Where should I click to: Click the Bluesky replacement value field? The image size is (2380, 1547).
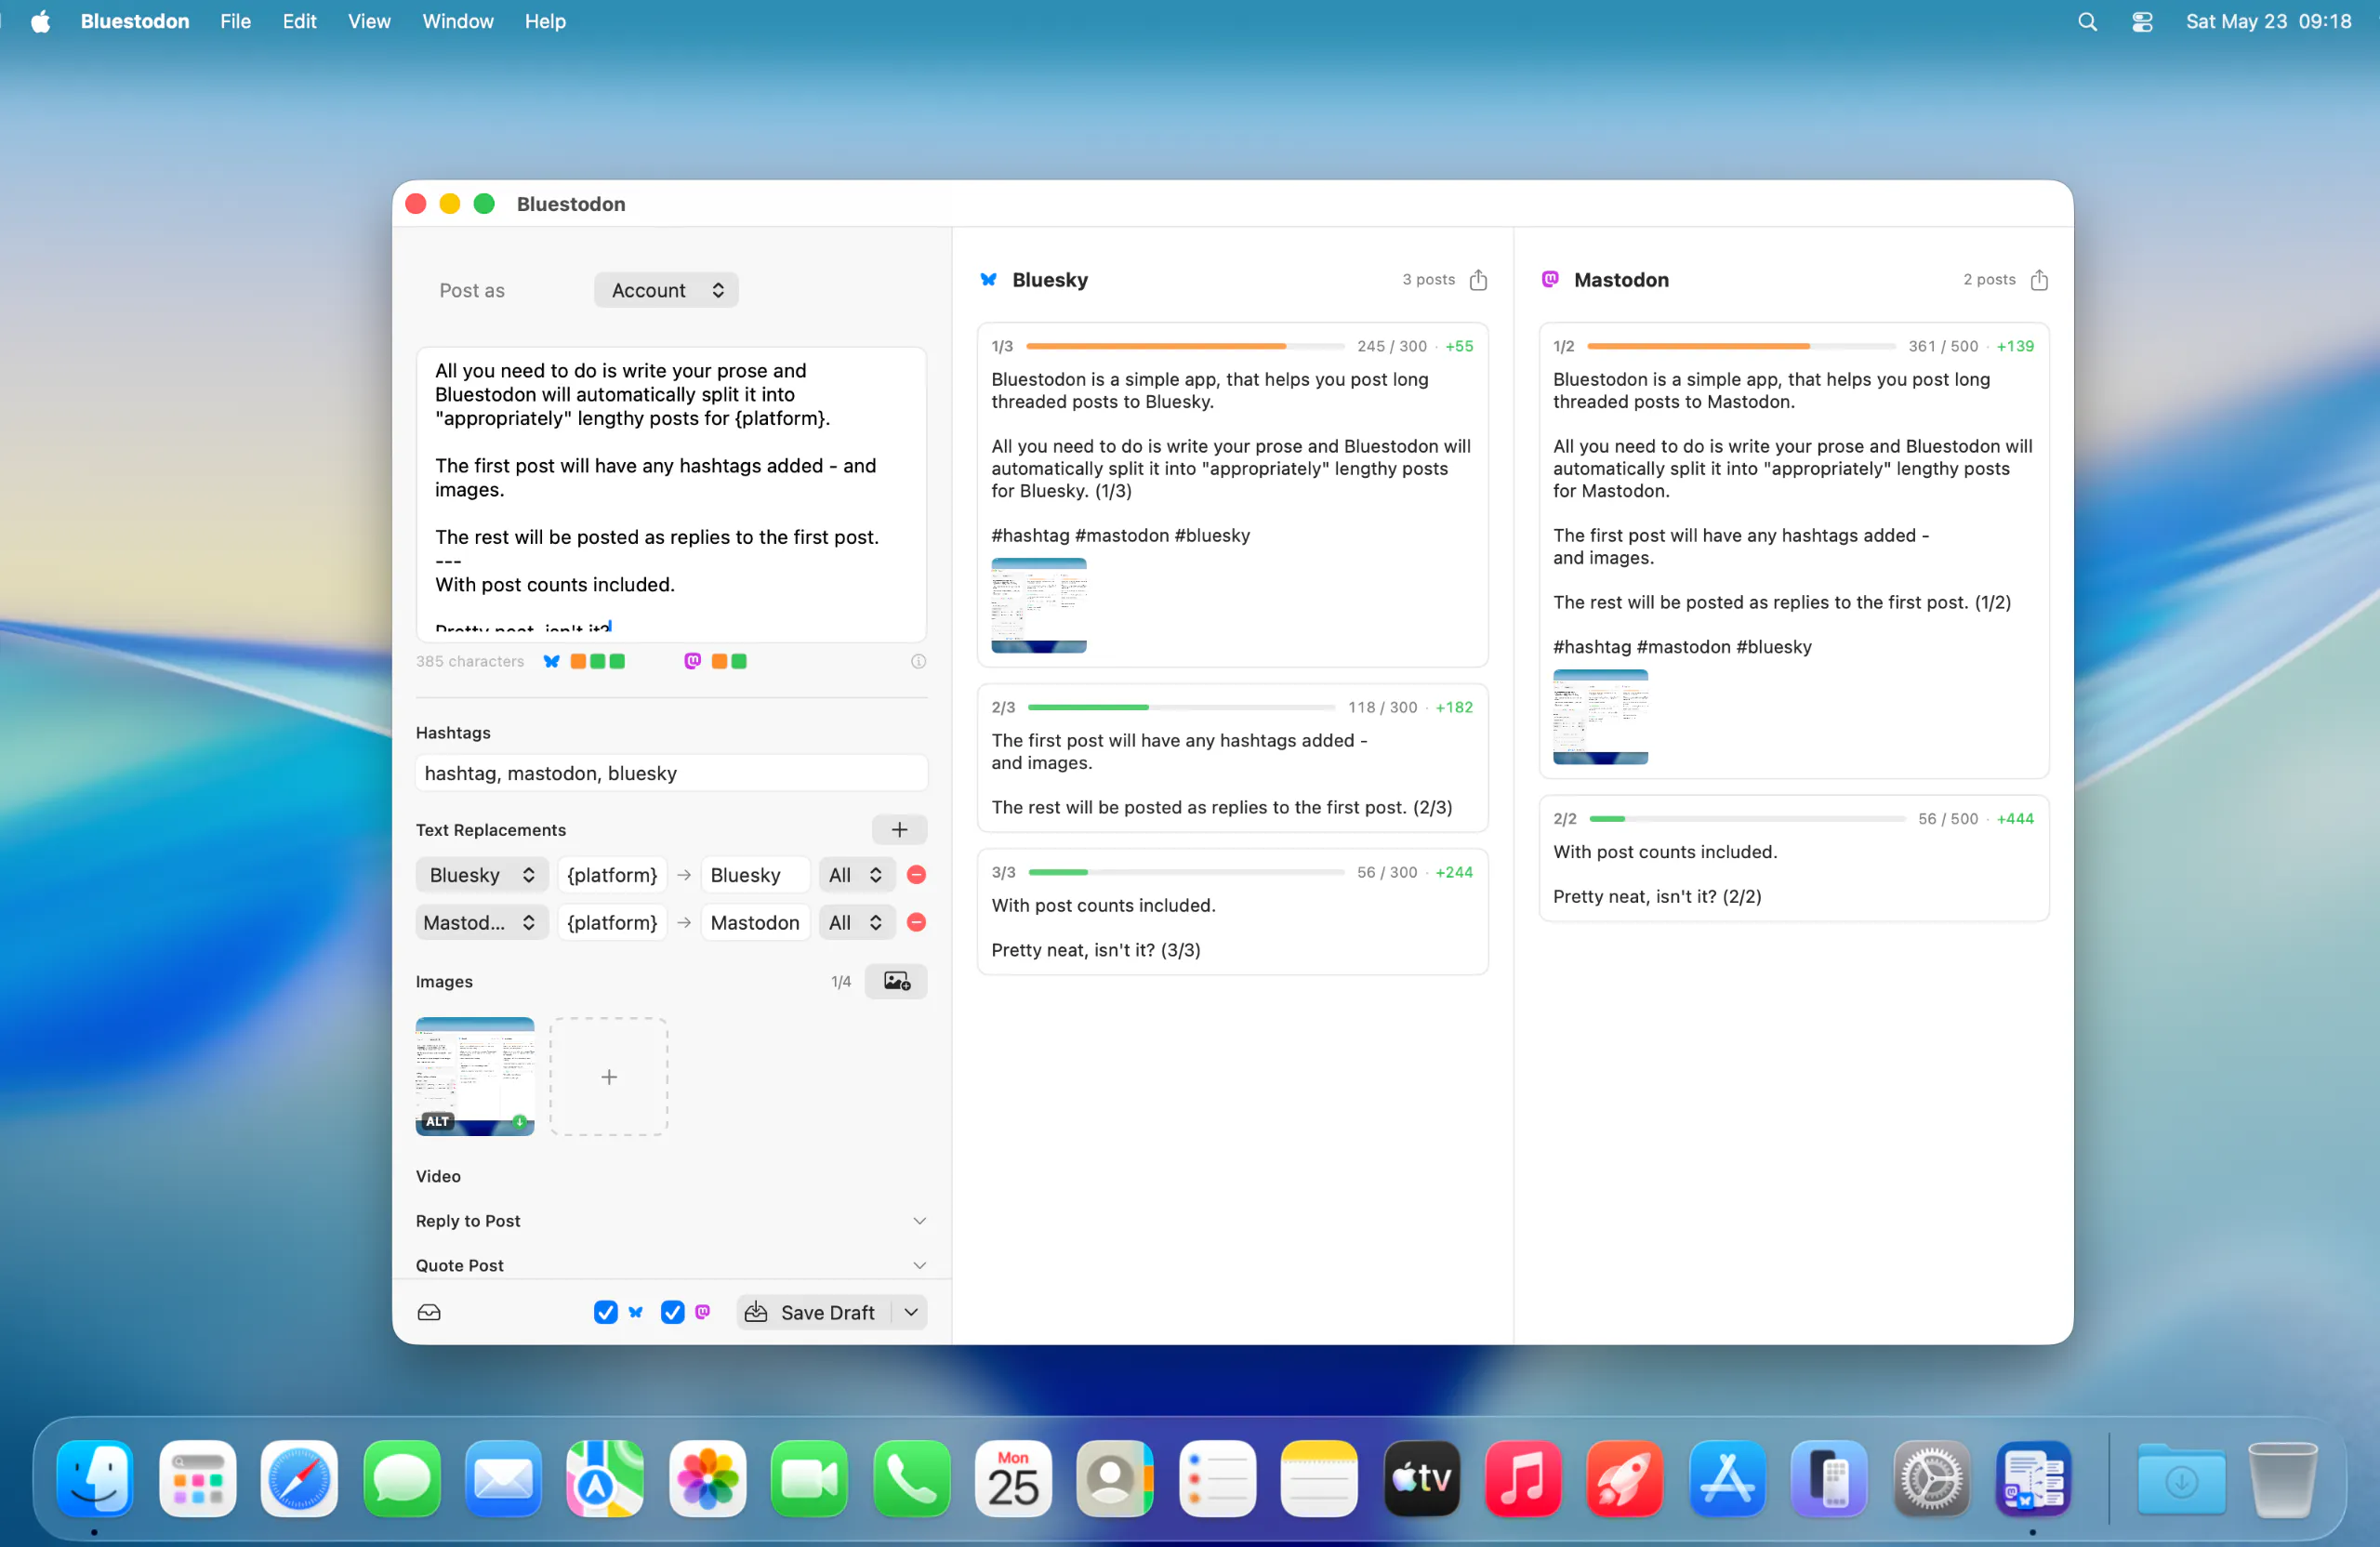(x=754, y=875)
